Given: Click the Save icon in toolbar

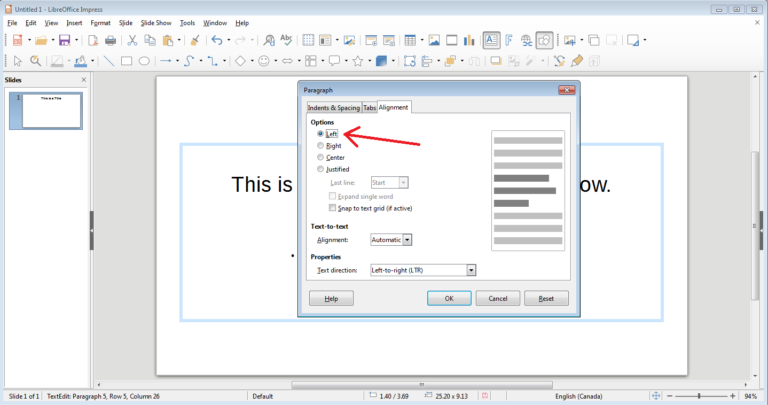Looking at the screenshot, I should [x=64, y=41].
